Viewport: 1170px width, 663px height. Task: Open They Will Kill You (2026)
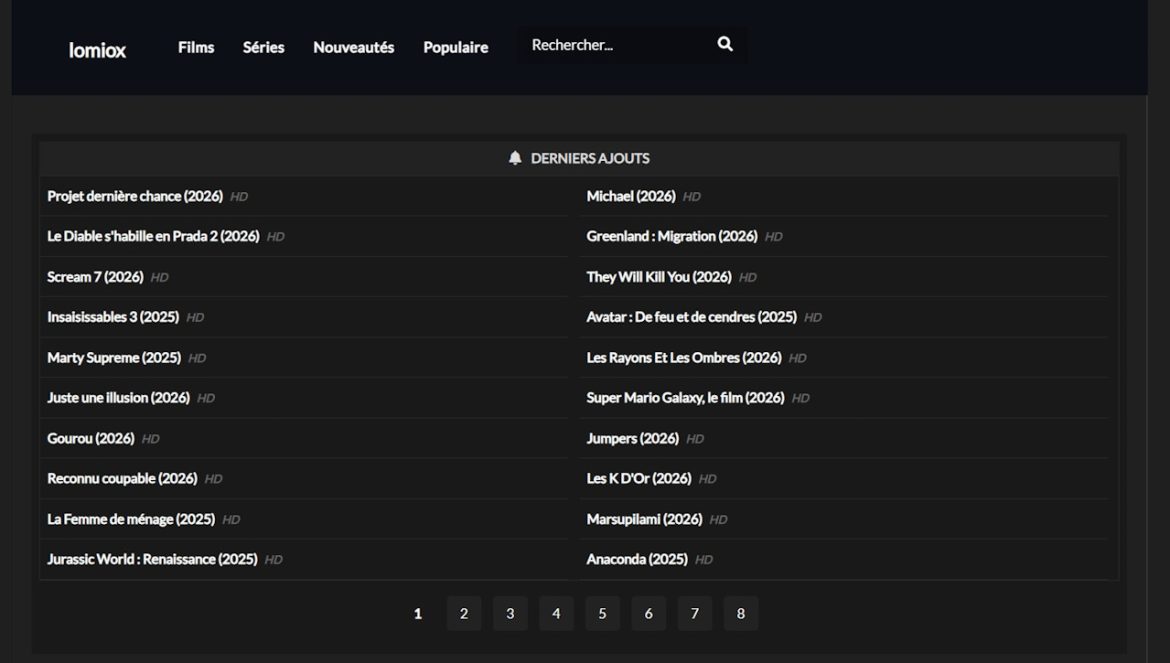[x=659, y=277]
